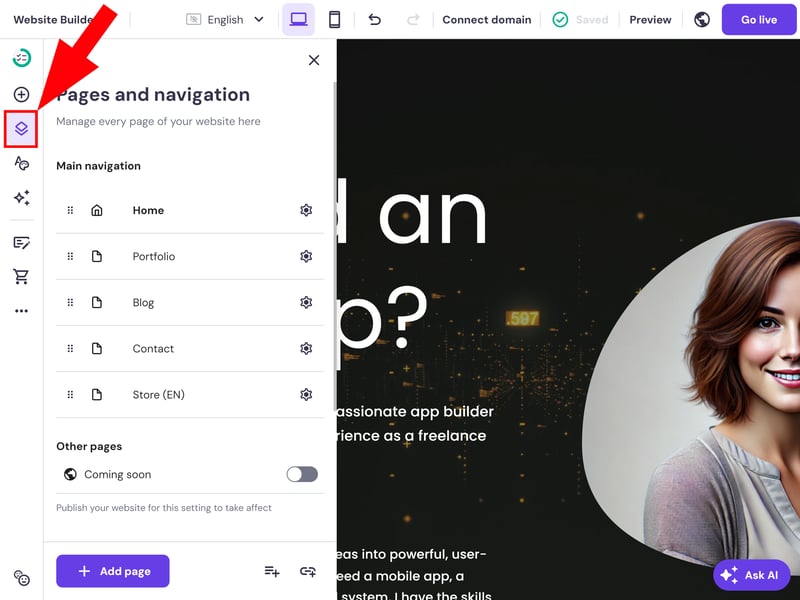Click the add link icon beside Add page
Viewport: 800px width, 600px height.
click(308, 571)
